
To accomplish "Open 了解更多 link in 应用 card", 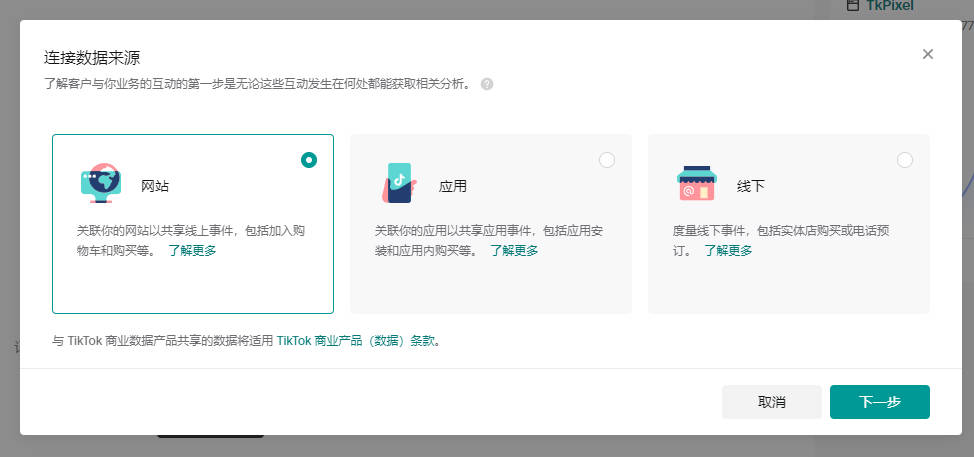I will coord(514,250).
